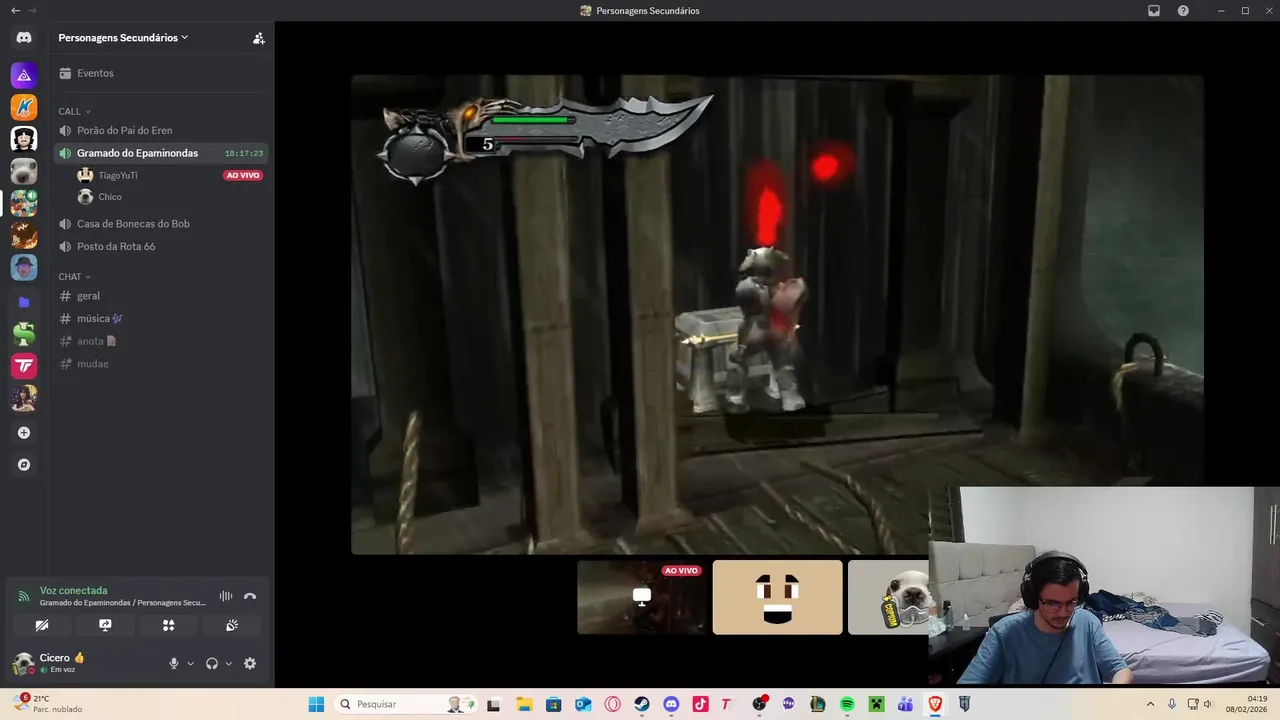Invite people icon beside server name
The height and width of the screenshot is (720, 1280).
coord(258,38)
